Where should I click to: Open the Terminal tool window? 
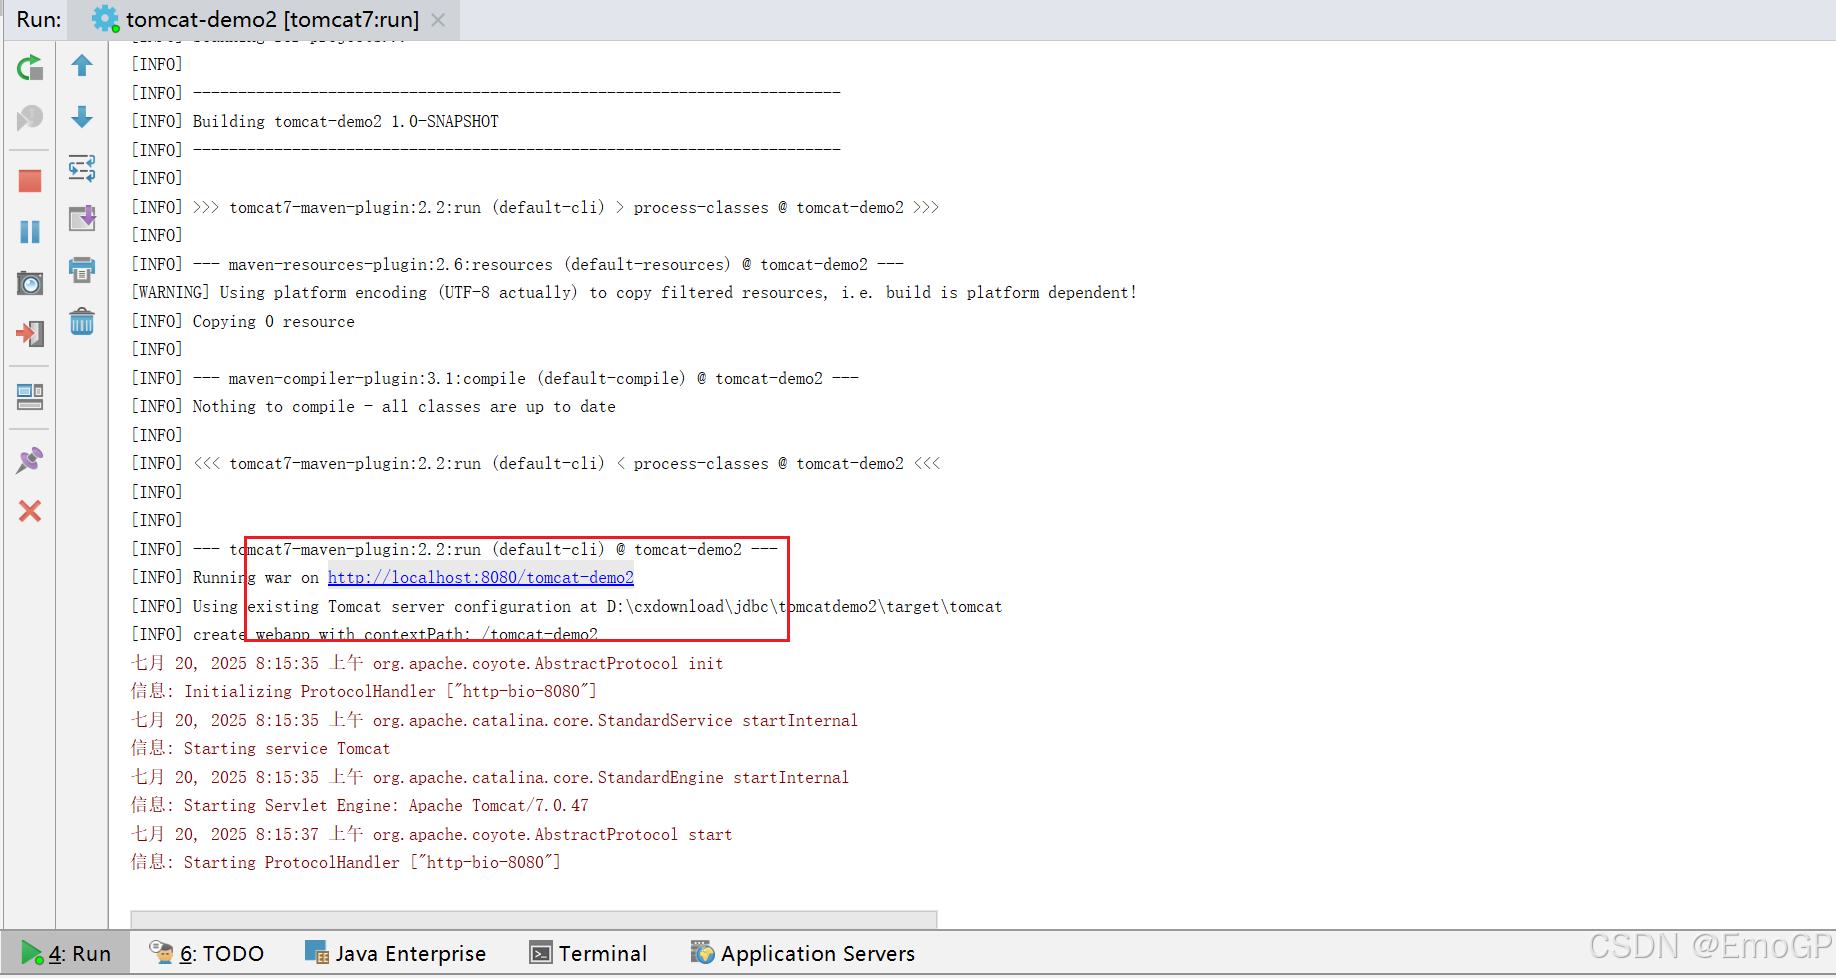(x=588, y=953)
